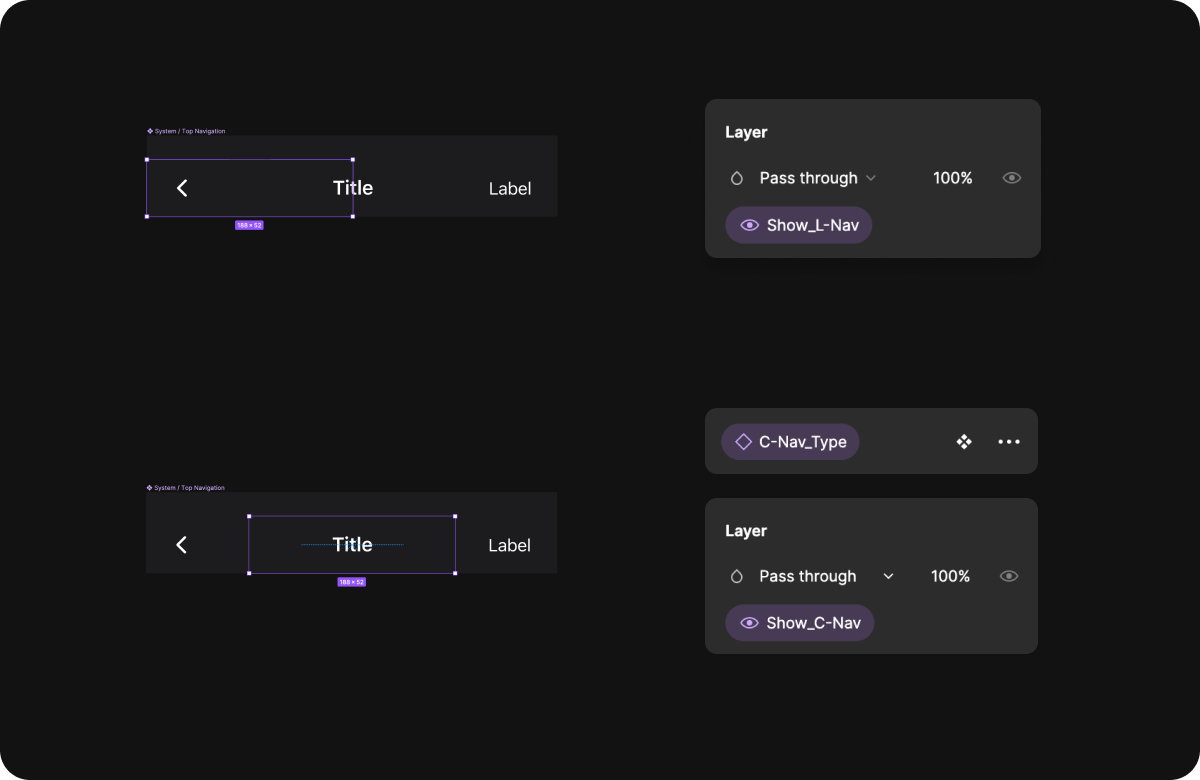Click the 100% opacity field above Show_C-Nav
The image size is (1200, 780).
tap(950, 576)
